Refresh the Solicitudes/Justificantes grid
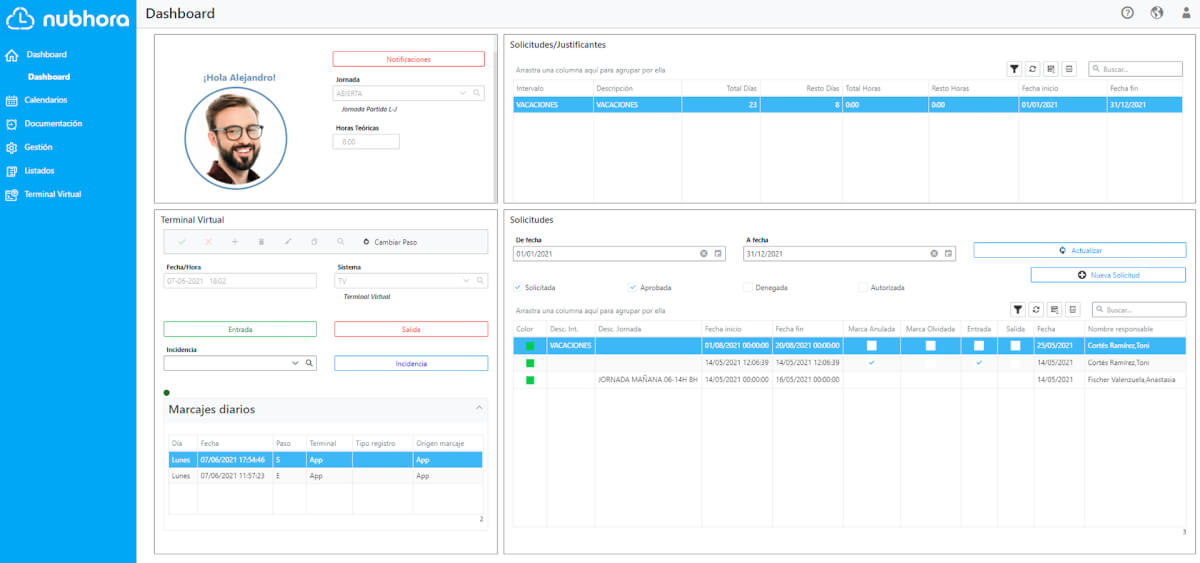The image size is (1200, 563). [x=1032, y=69]
